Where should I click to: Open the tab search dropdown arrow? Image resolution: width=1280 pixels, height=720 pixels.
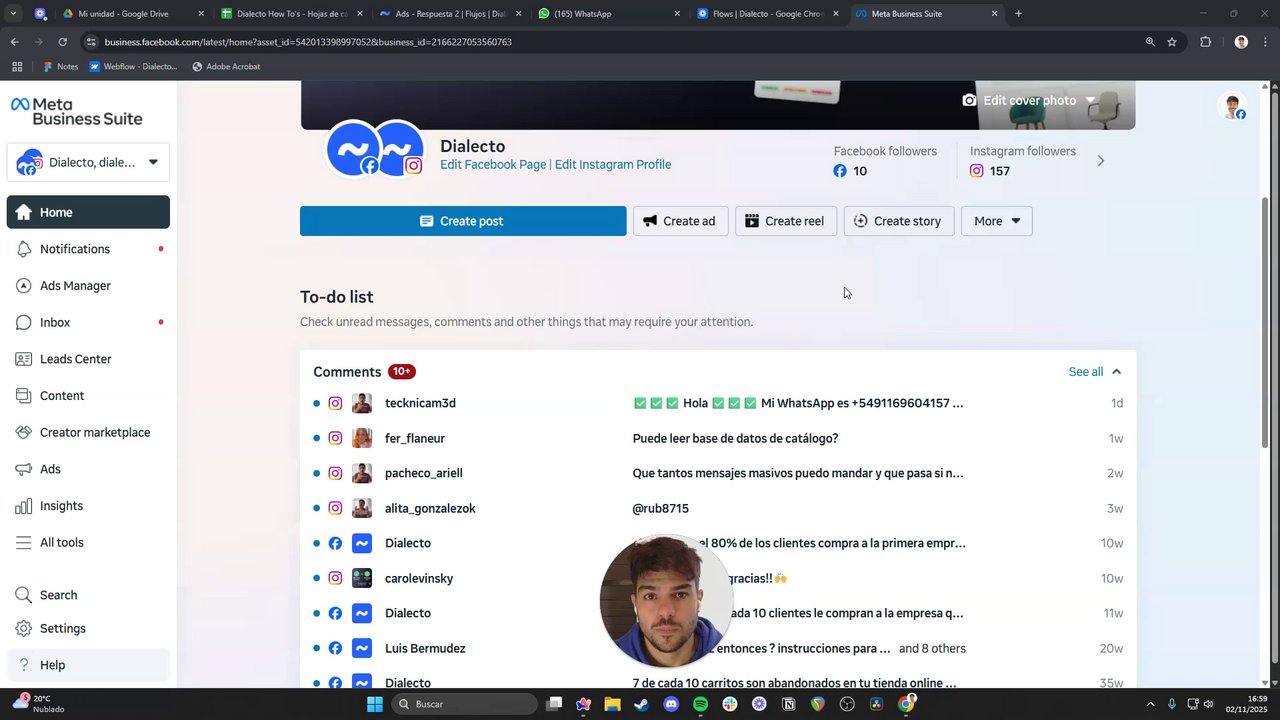pos(13,14)
